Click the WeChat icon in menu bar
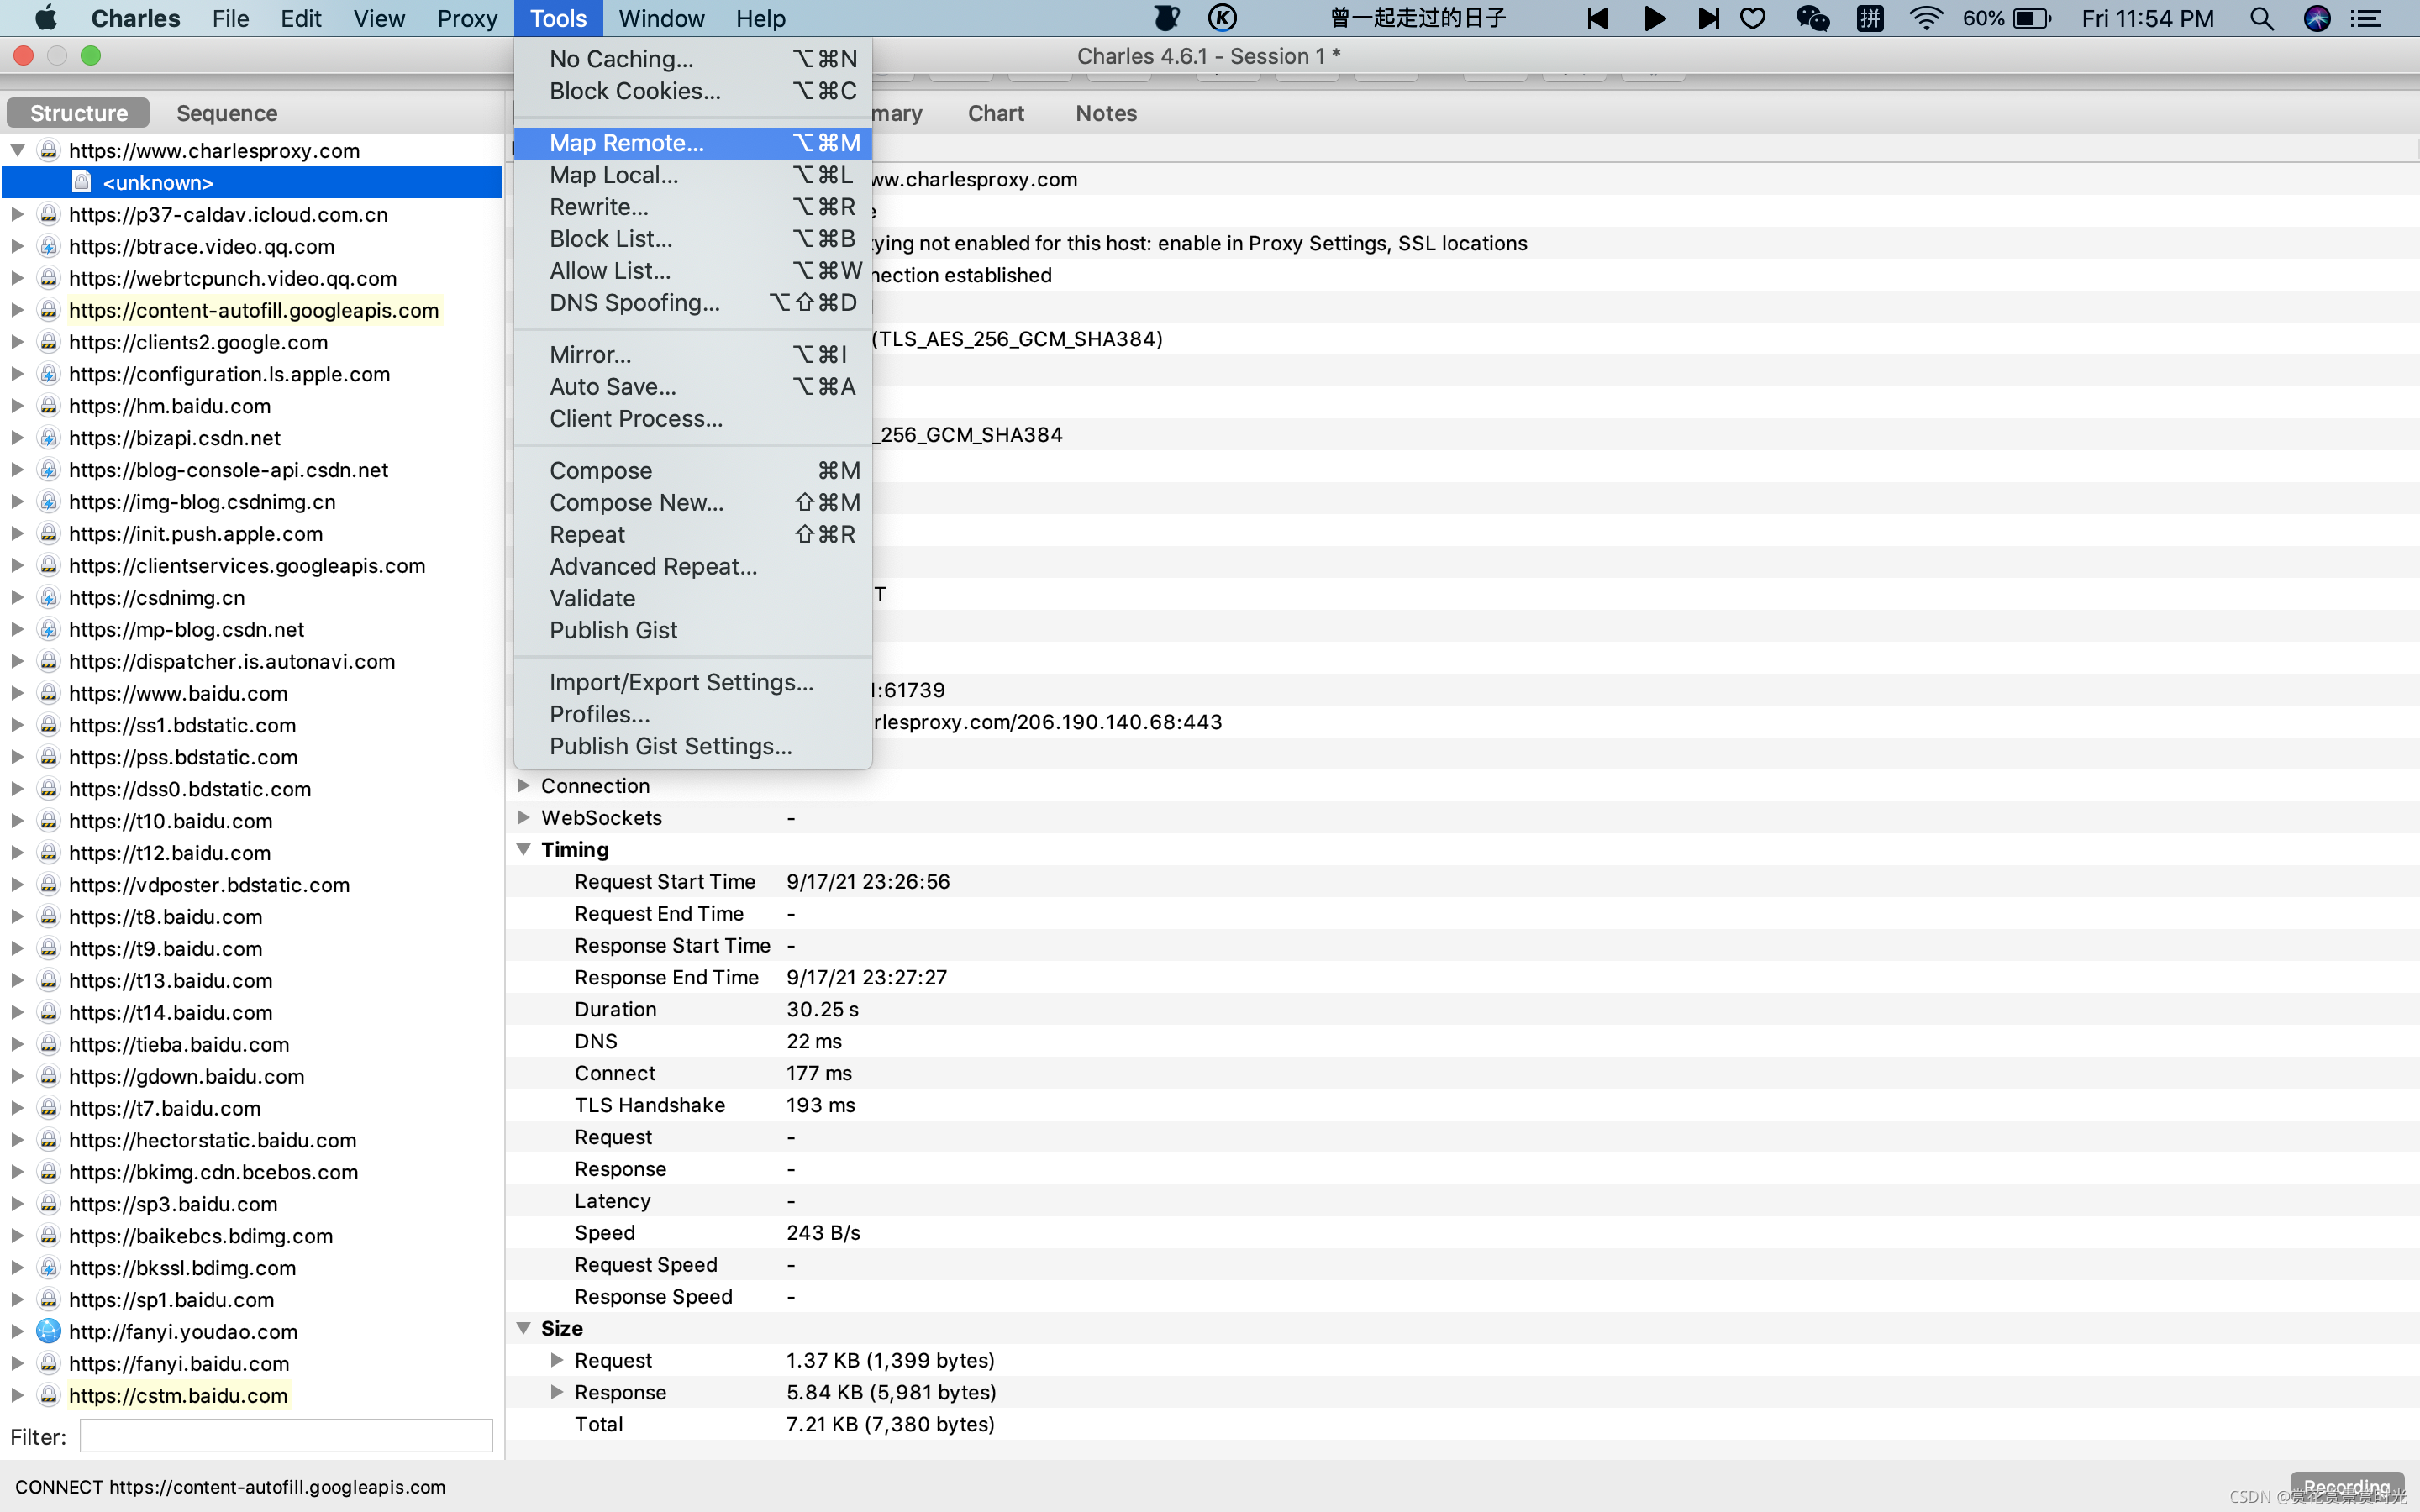 click(x=1812, y=18)
